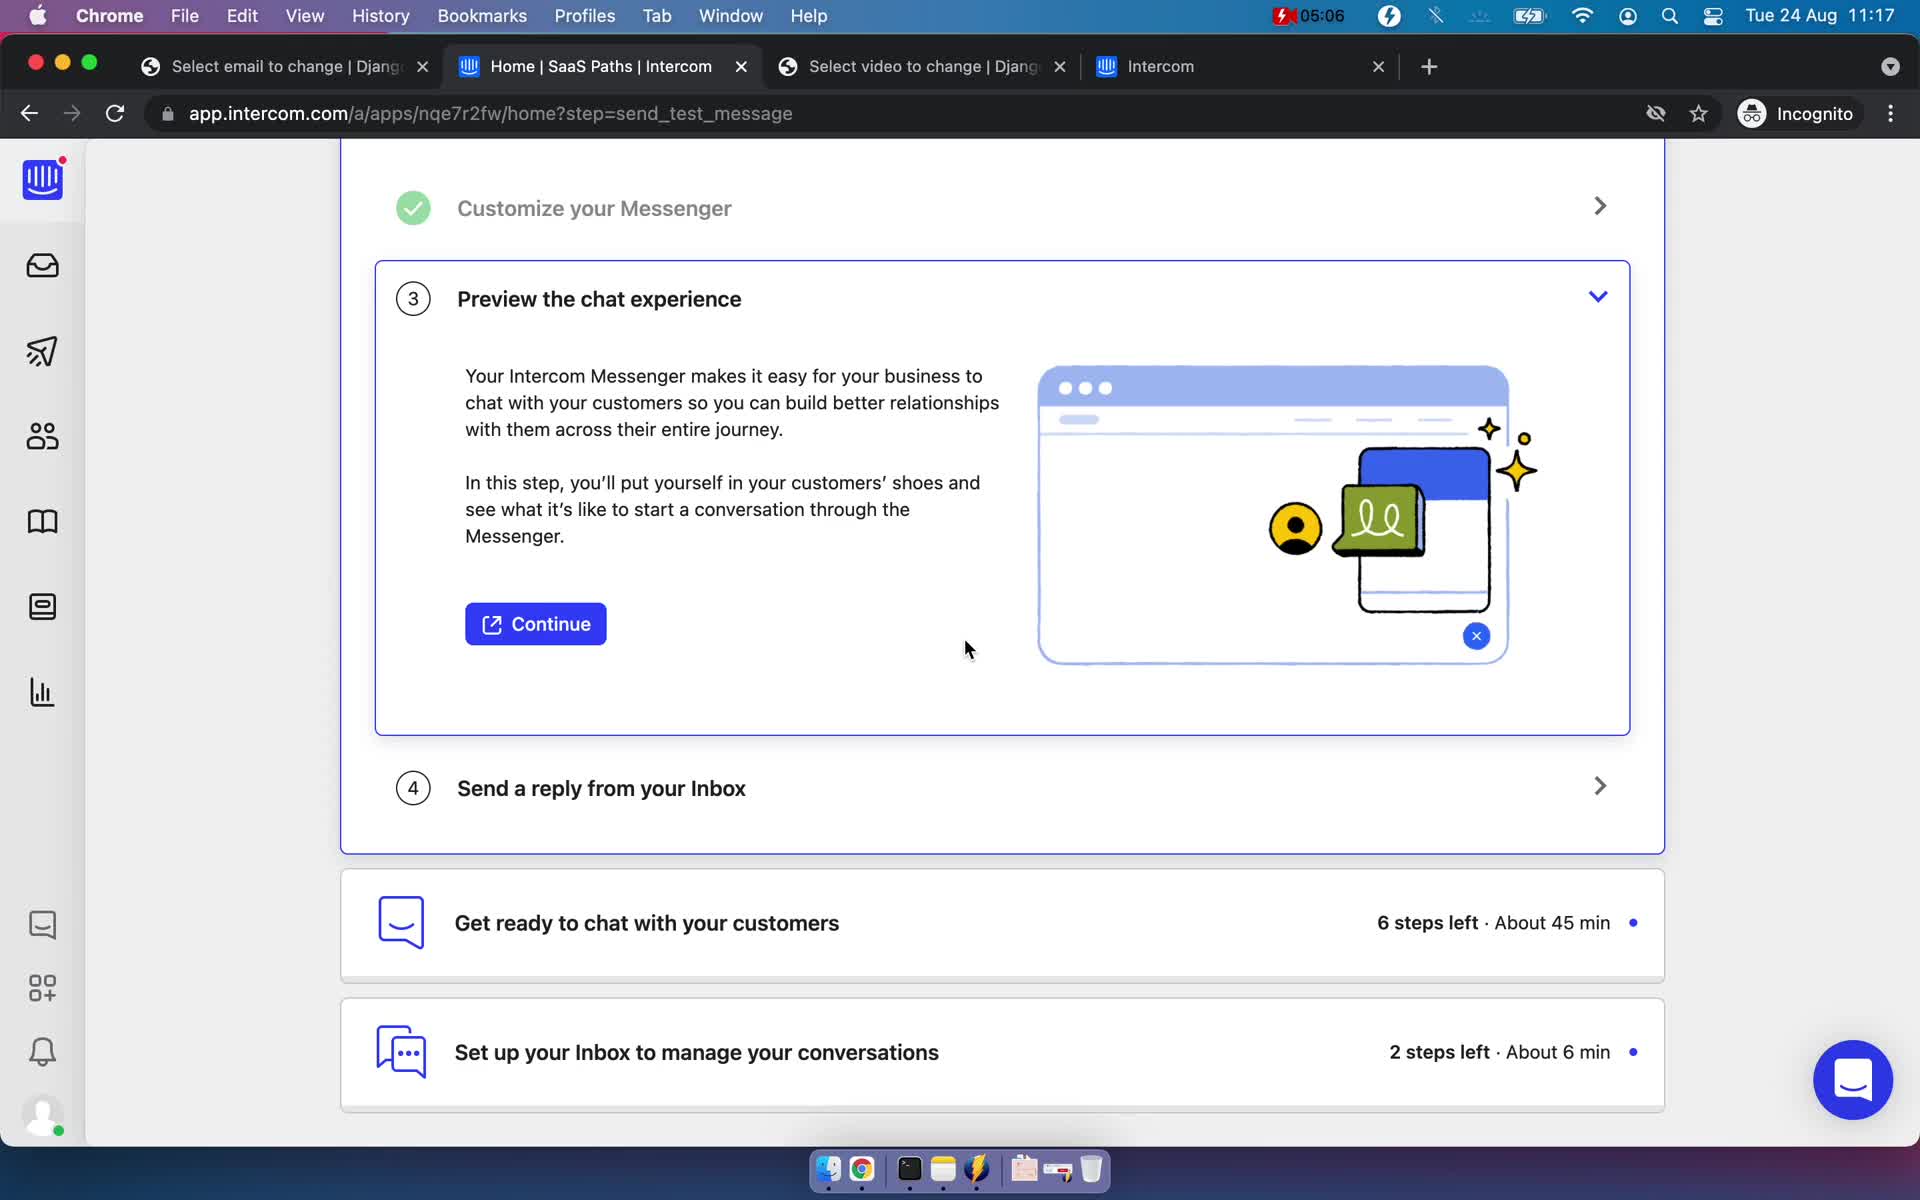This screenshot has height=1200, width=1920.
Task: Toggle the Intercom messenger chat widget
Action: (1852, 1078)
